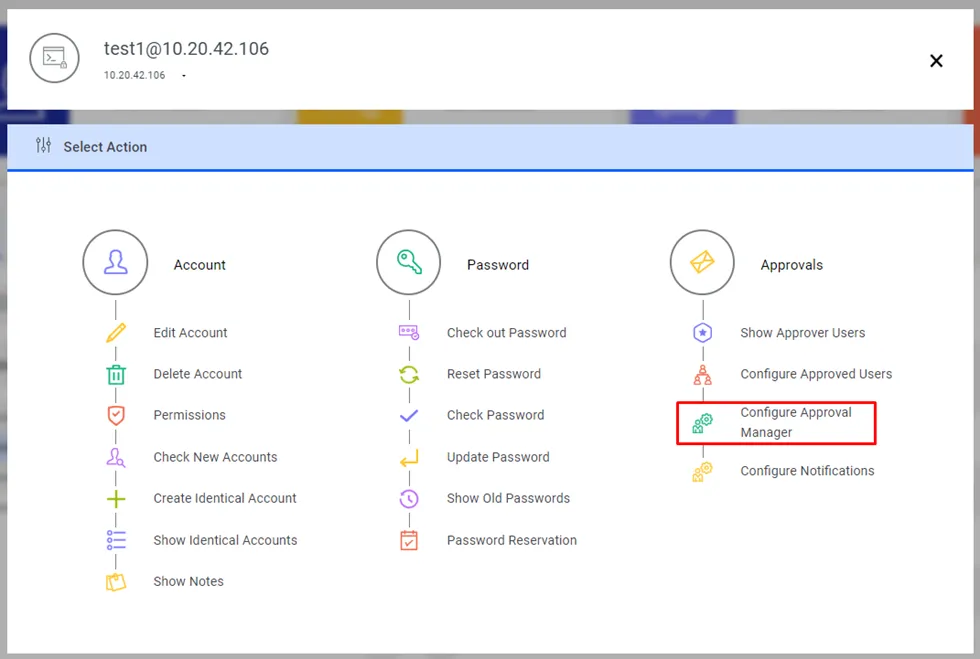The height and width of the screenshot is (659, 980).
Task: Open Update Password
Action: pyautogui.click(x=498, y=457)
